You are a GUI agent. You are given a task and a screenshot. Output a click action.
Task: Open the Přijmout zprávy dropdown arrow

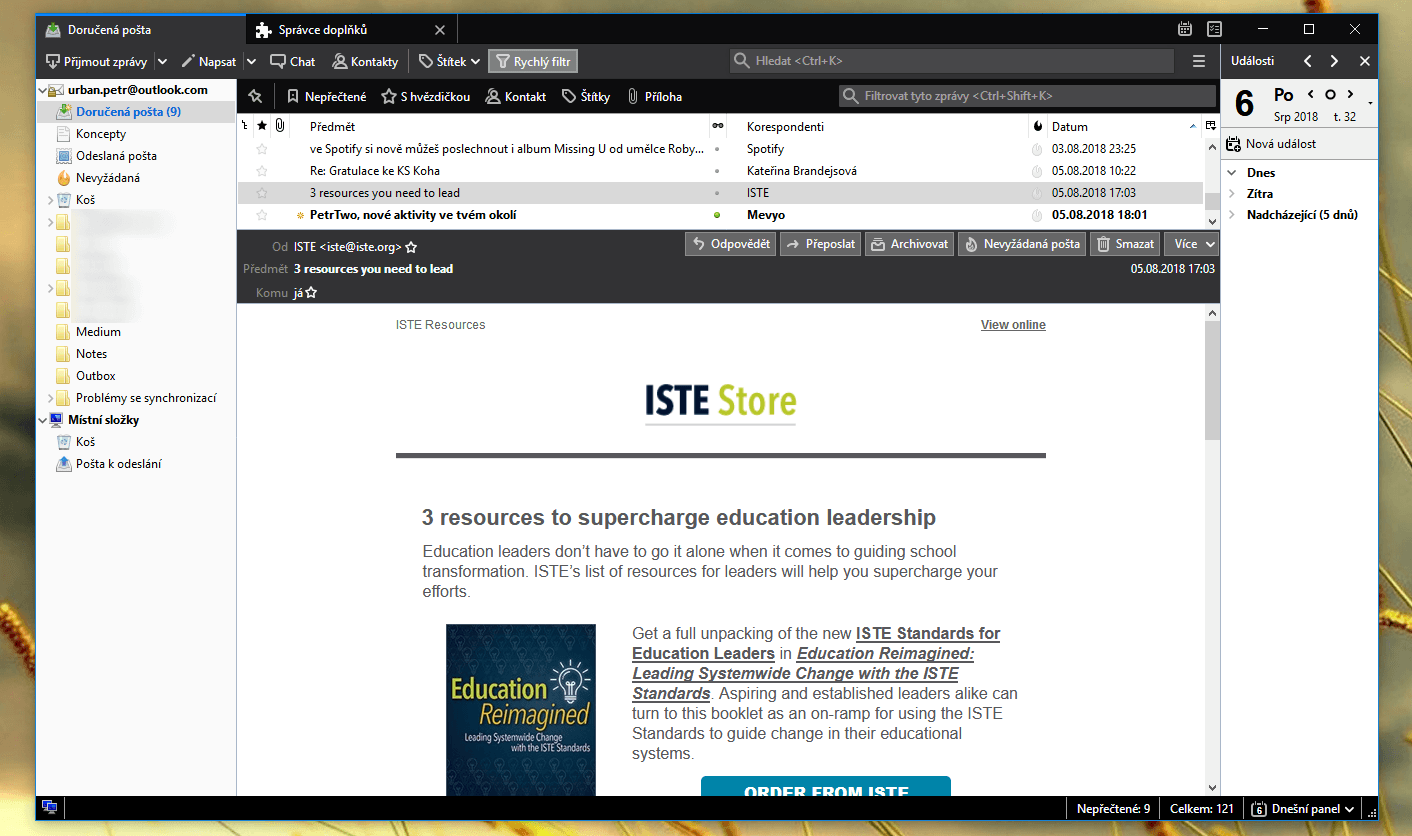point(163,62)
